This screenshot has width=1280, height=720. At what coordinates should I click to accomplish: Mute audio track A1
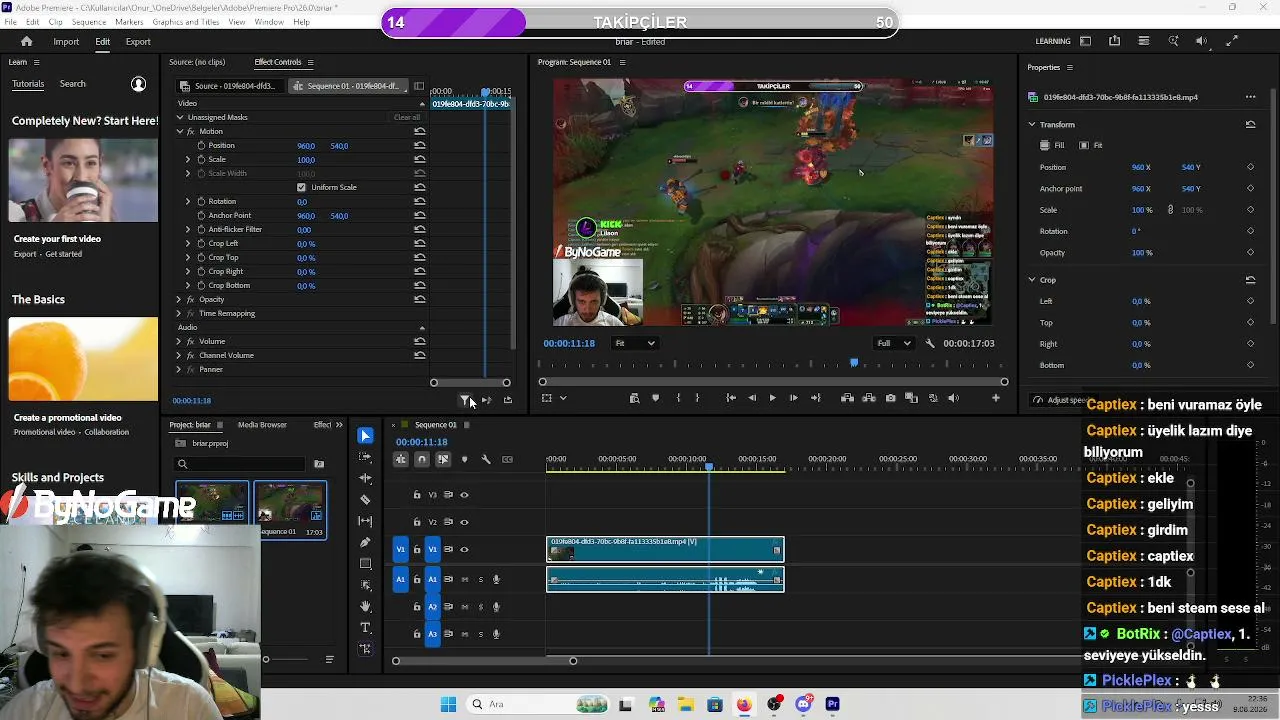click(x=464, y=579)
